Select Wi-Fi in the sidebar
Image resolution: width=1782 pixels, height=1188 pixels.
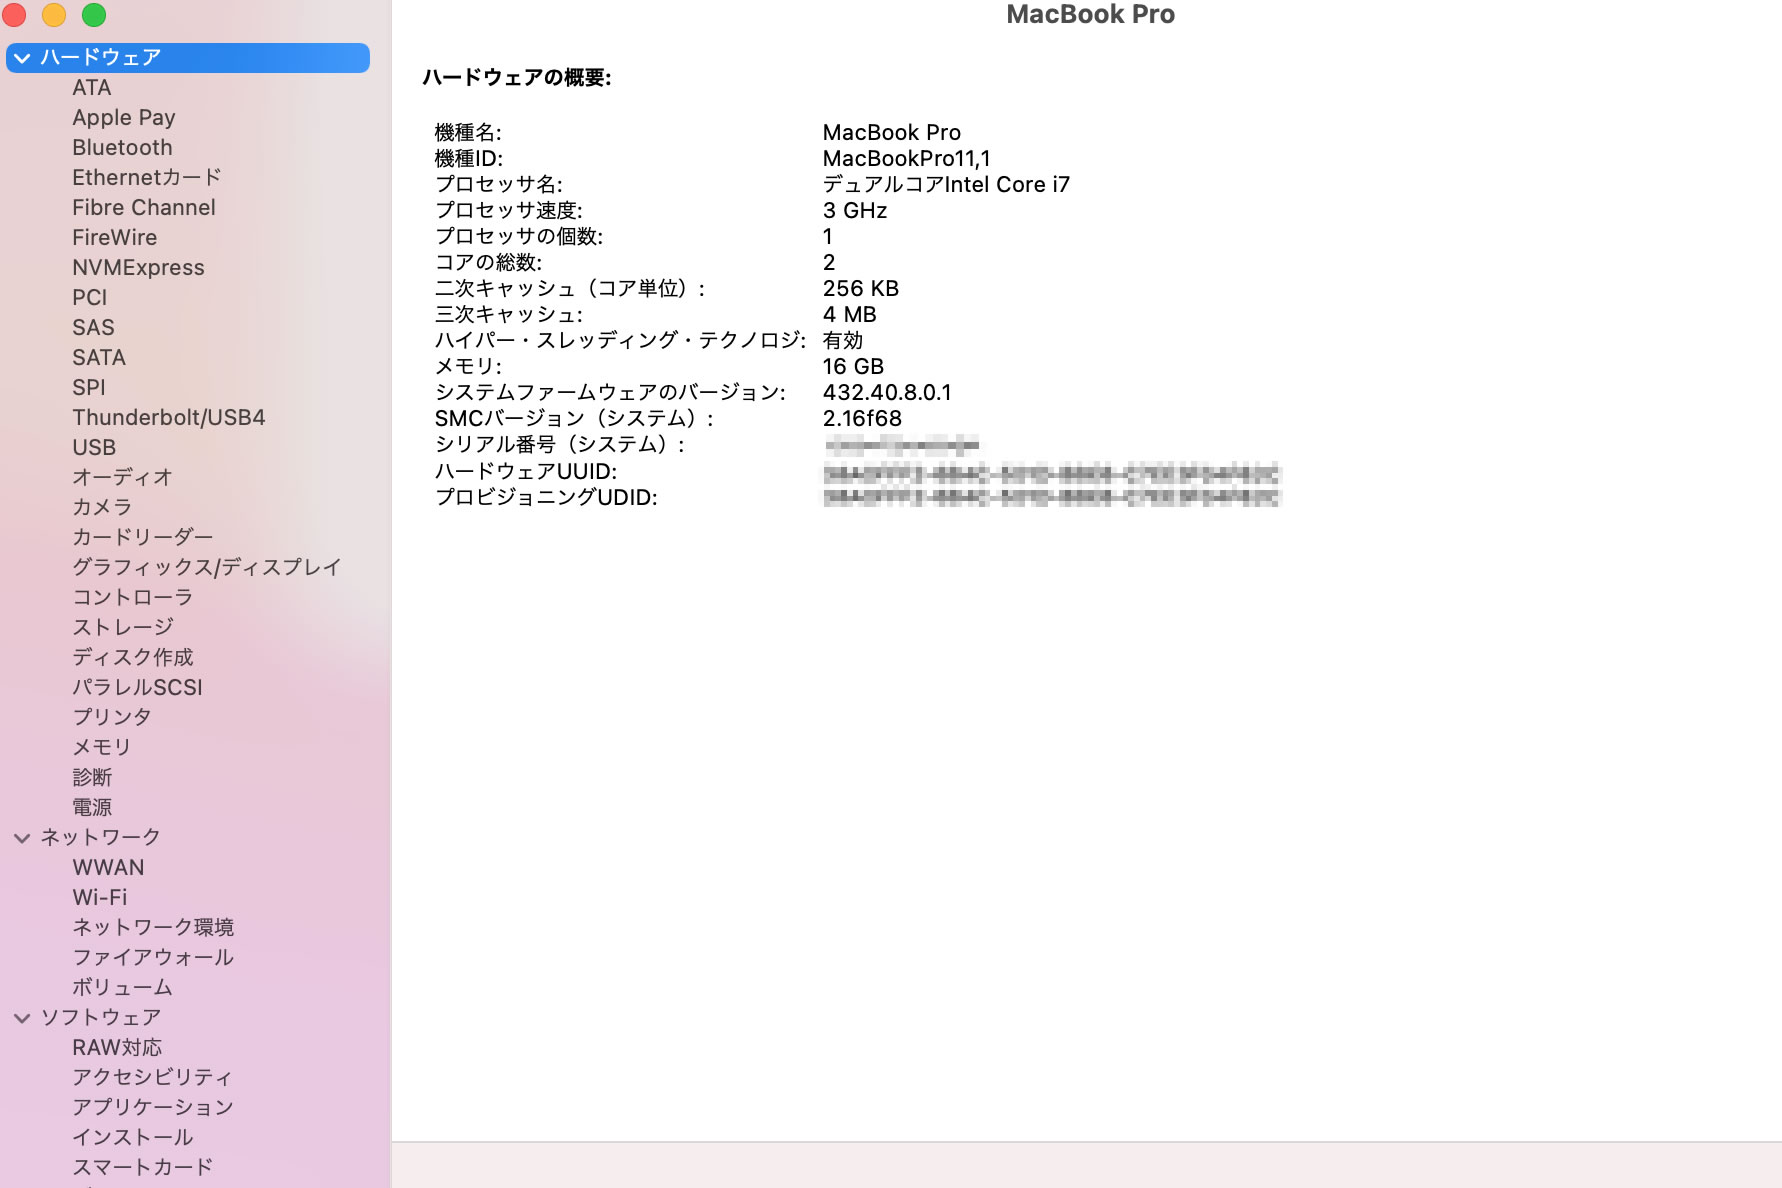100,898
